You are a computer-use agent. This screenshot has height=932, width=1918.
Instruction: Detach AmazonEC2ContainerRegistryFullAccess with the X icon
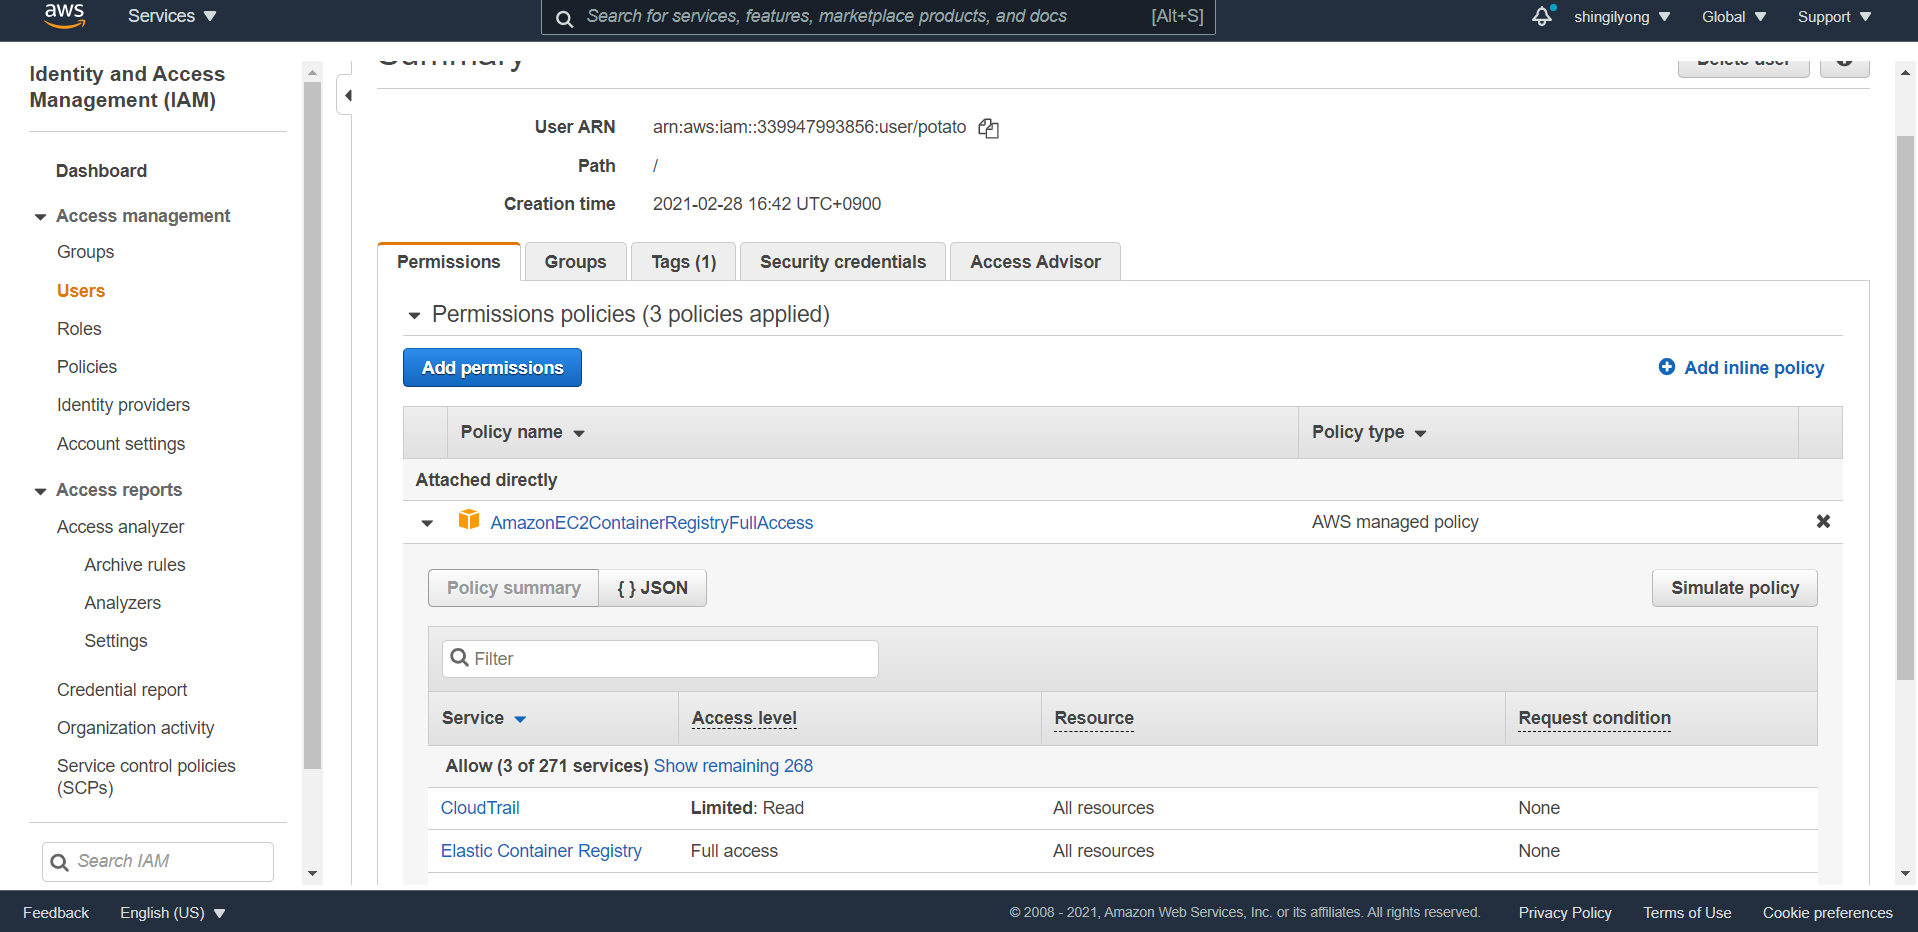tap(1823, 522)
